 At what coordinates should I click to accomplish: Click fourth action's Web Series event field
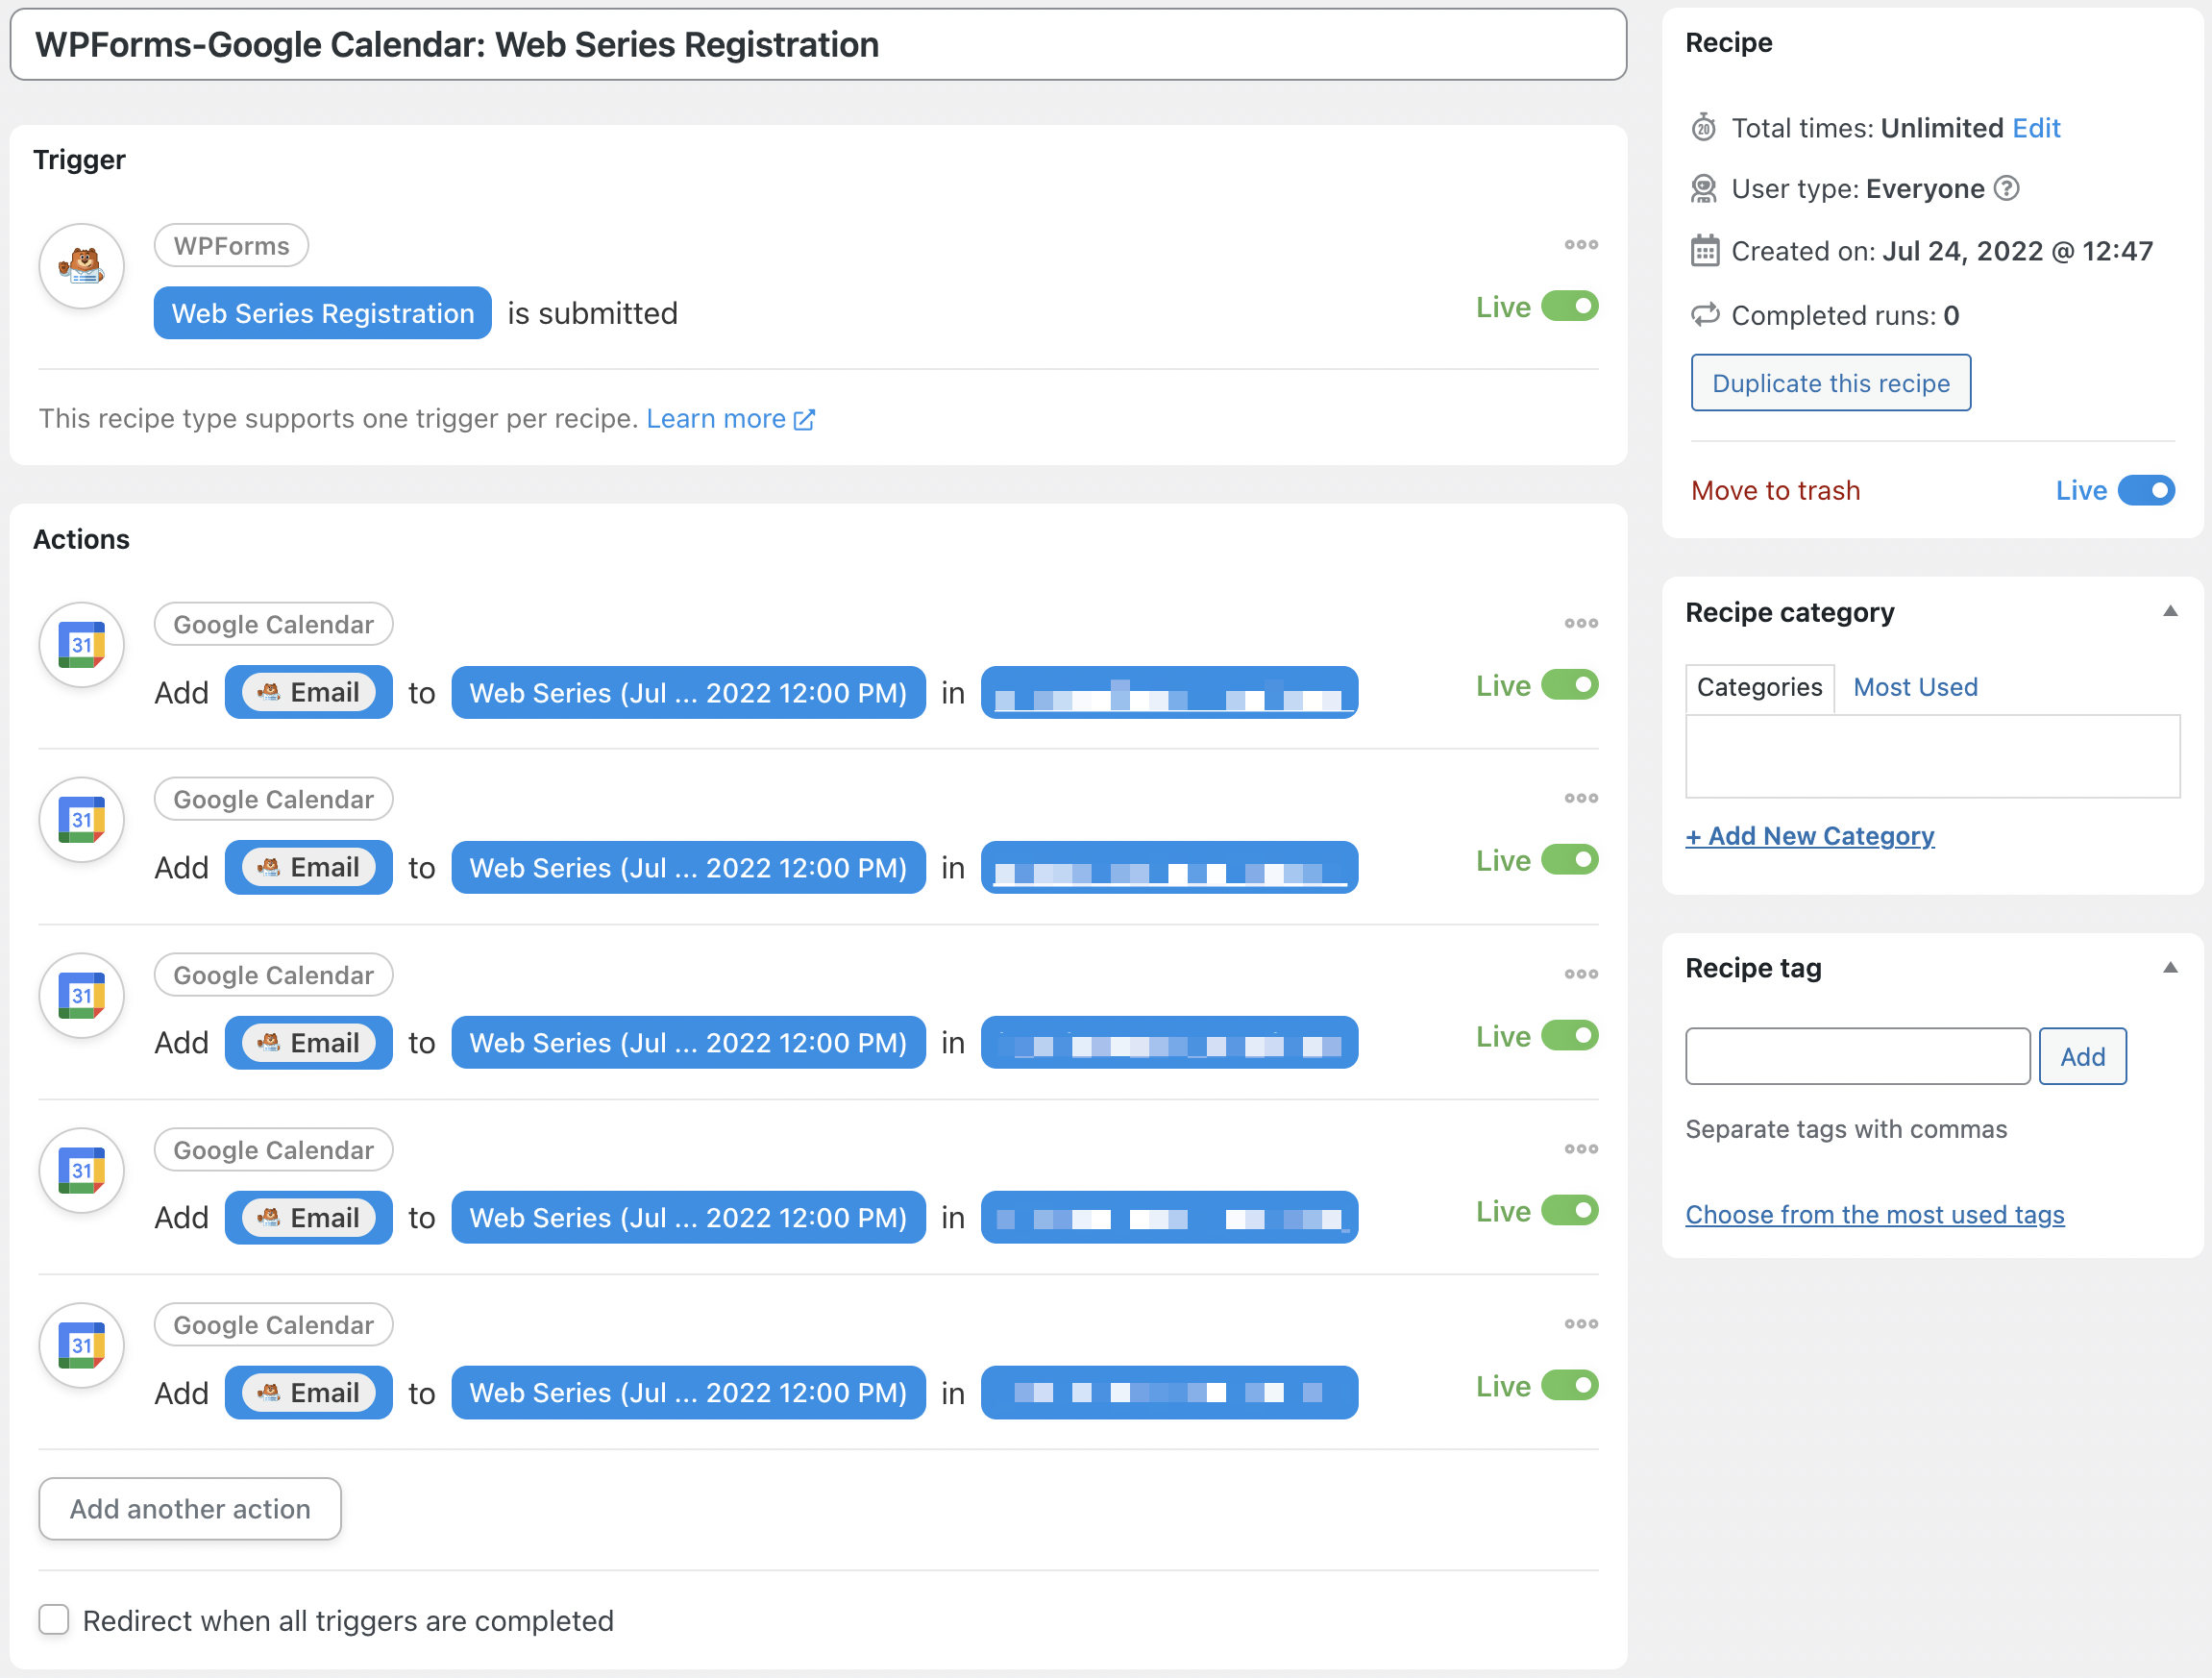[688, 1218]
